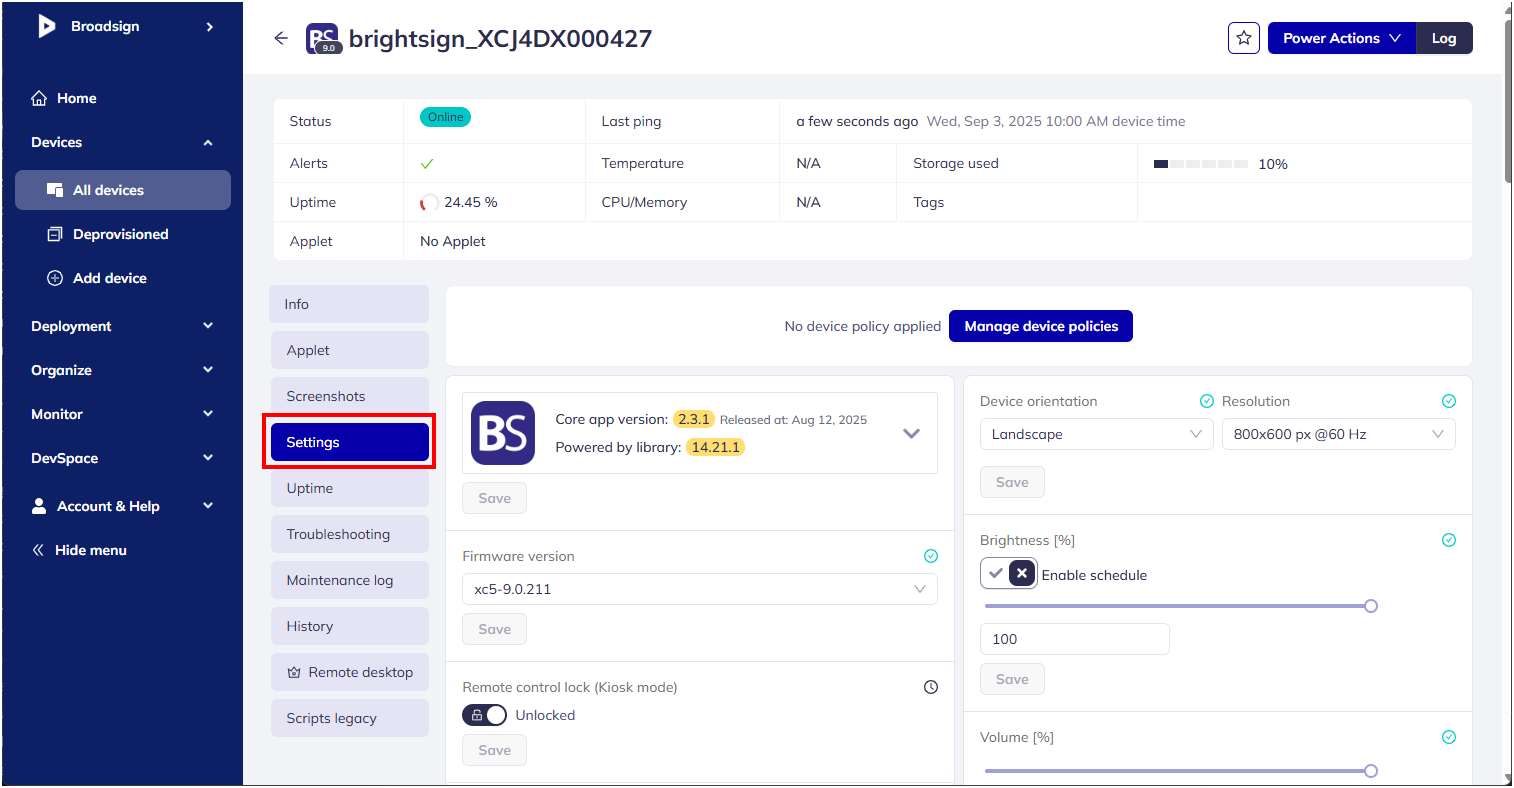Expand the DevSpace menu section

208,458
